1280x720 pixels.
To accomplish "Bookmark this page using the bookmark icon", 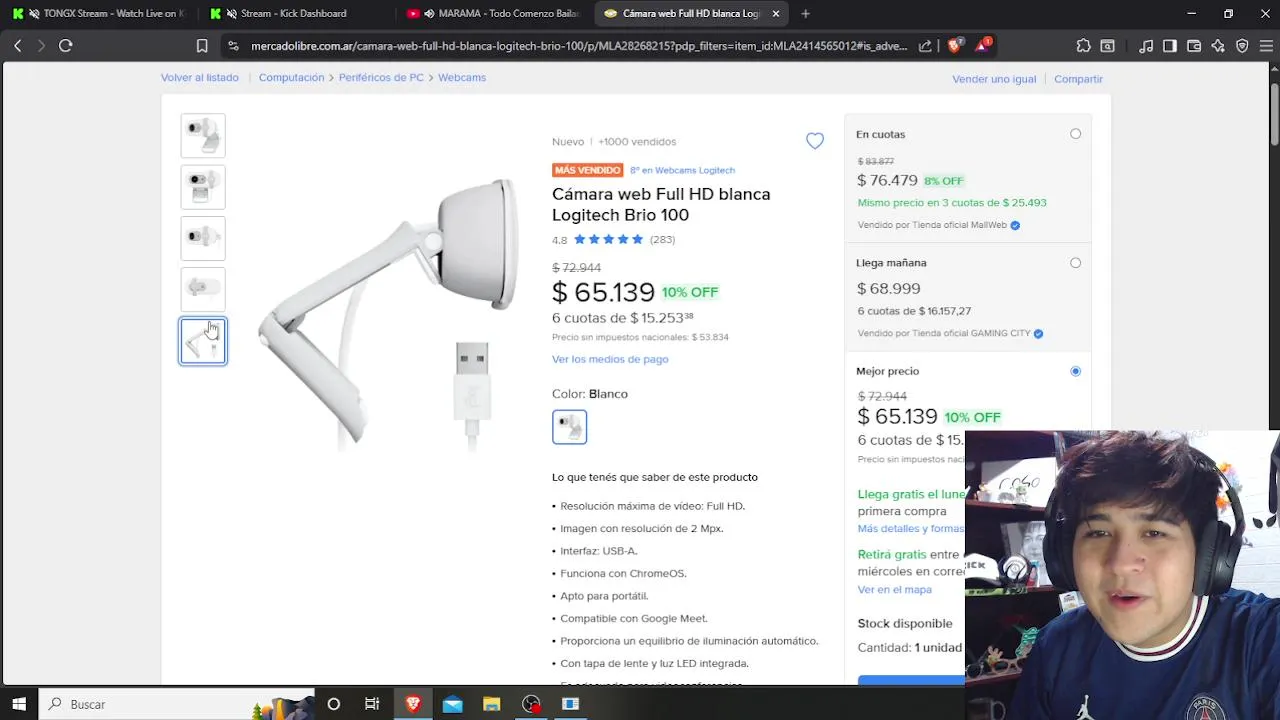I will pyautogui.click(x=202, y=45).
